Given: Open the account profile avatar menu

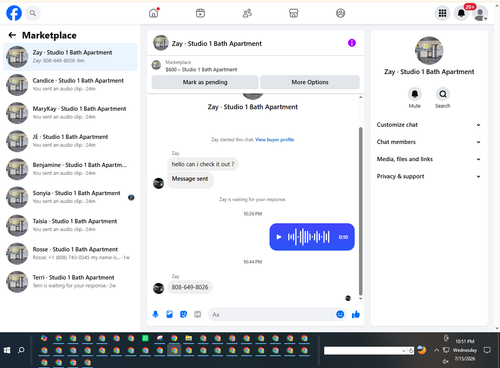Looking at the screenshot, I should pyautogui.click(x=480, y=14).
